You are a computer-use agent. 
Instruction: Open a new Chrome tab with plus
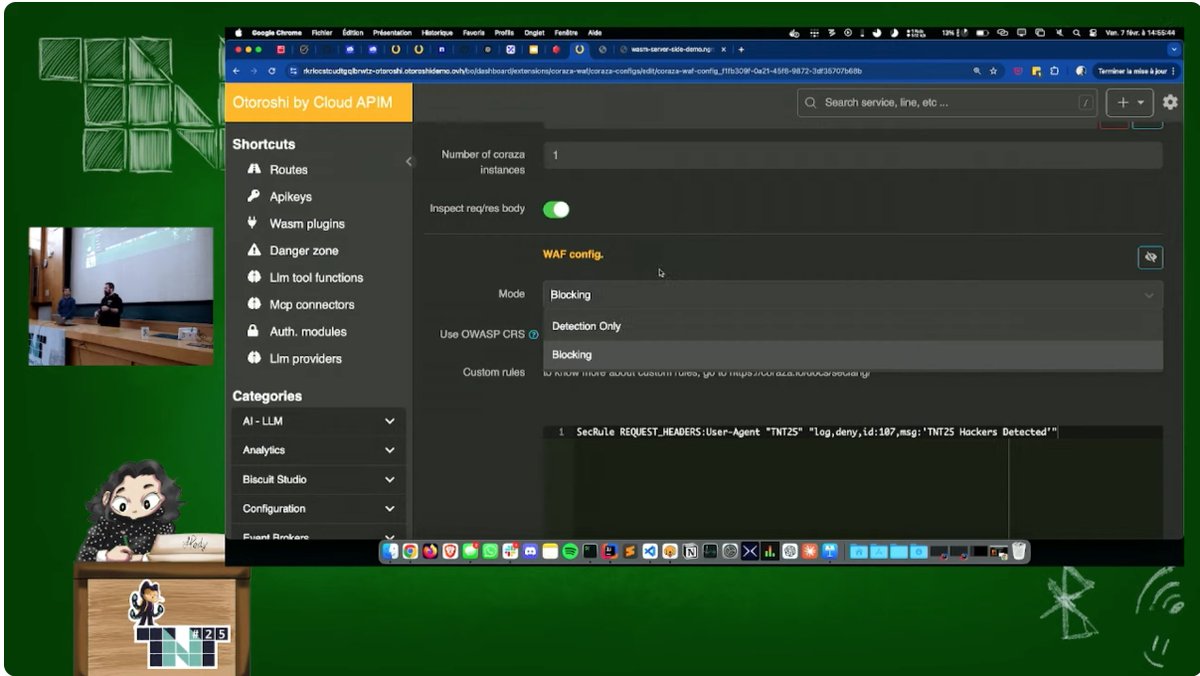click(x=741, y=49)
